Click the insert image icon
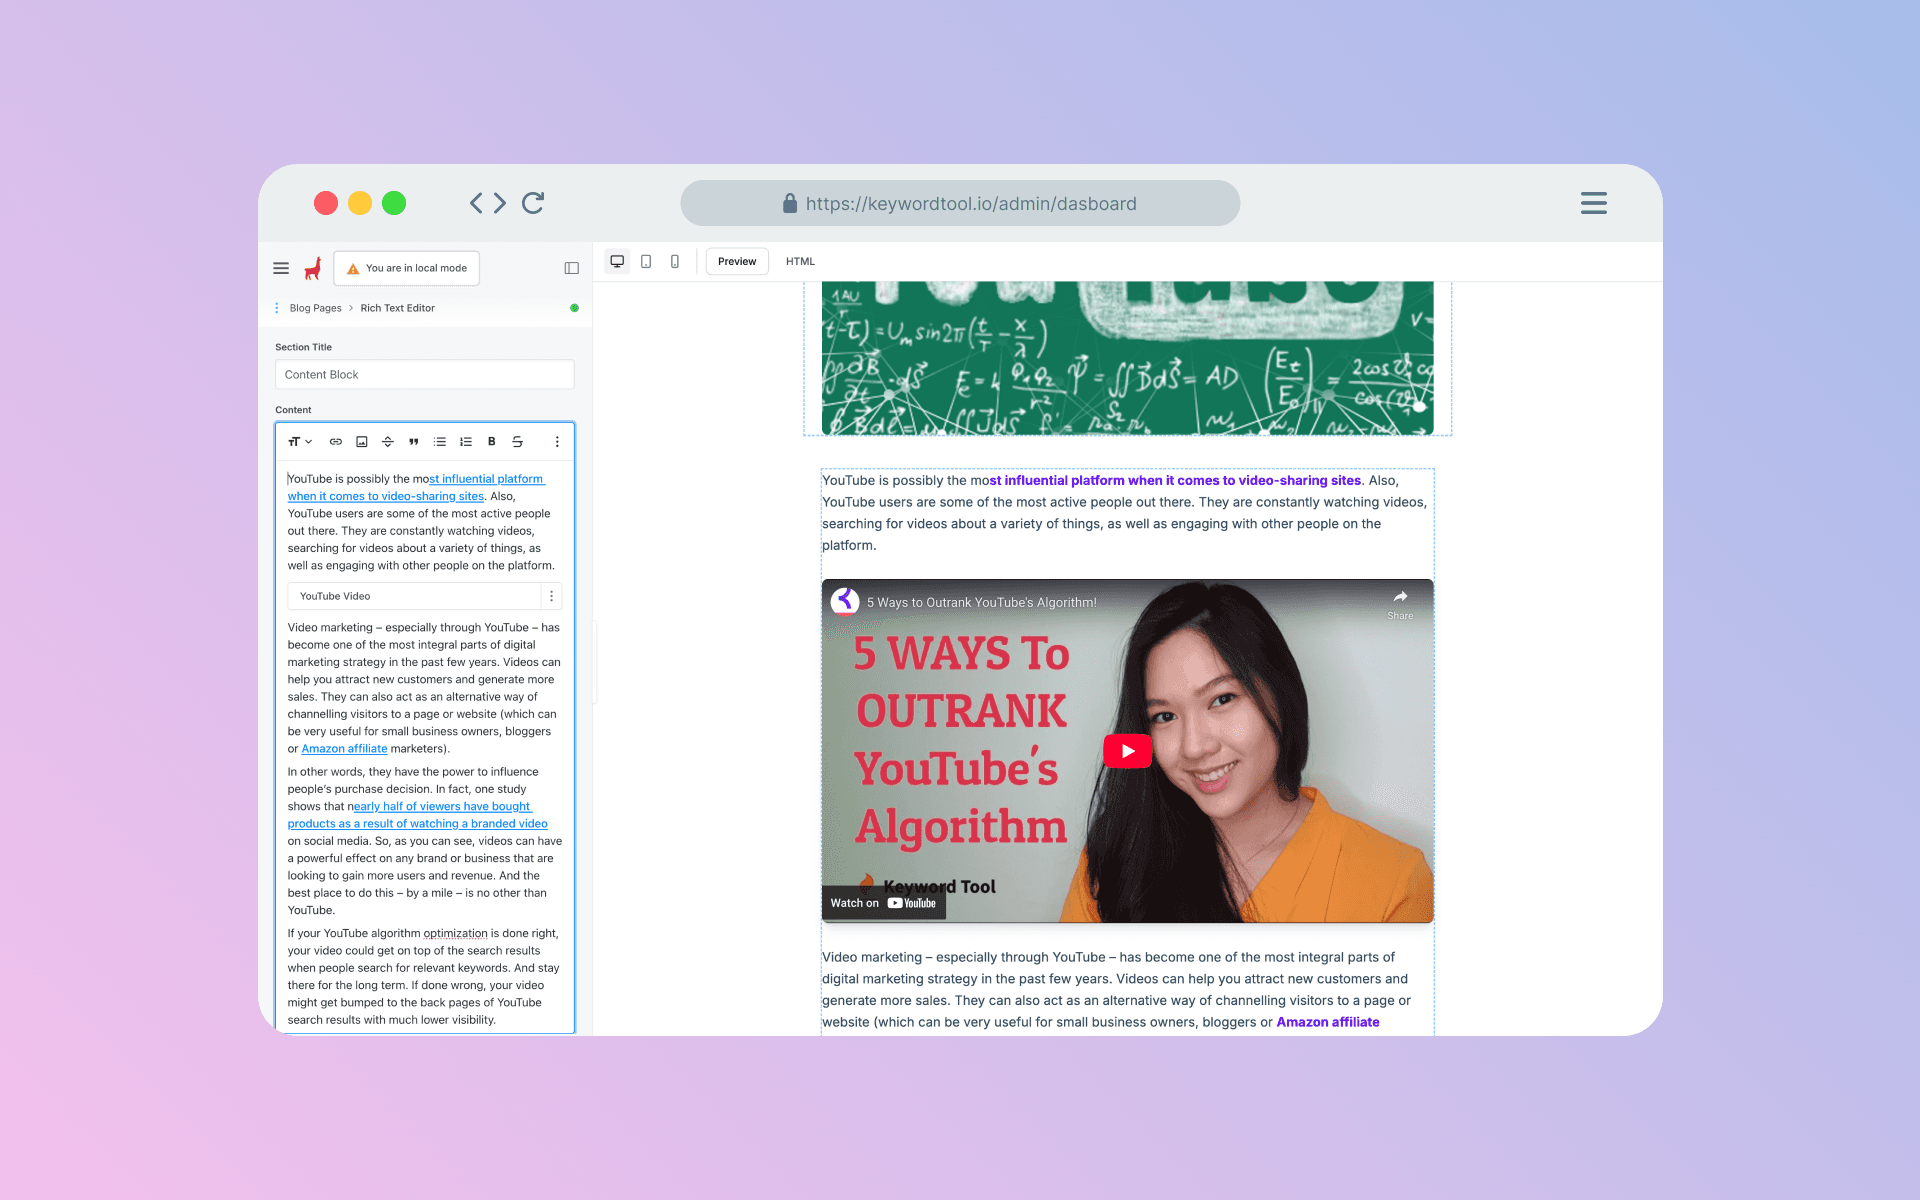Image resolution: width=1920 pixels, height=1200 pixels. (x=362, y=441)
